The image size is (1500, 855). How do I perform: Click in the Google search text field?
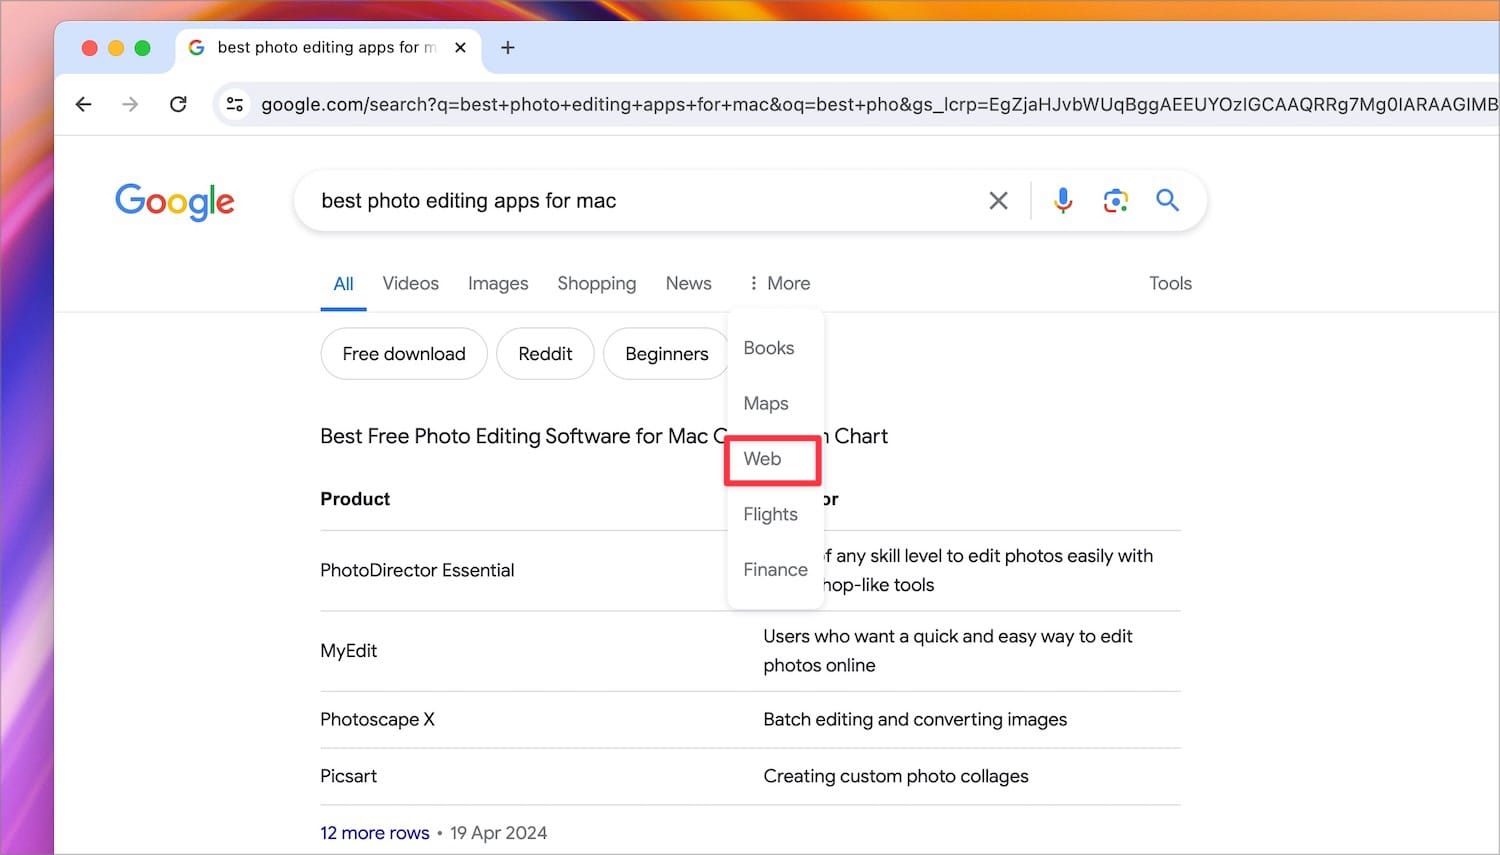tap(640, 201)
